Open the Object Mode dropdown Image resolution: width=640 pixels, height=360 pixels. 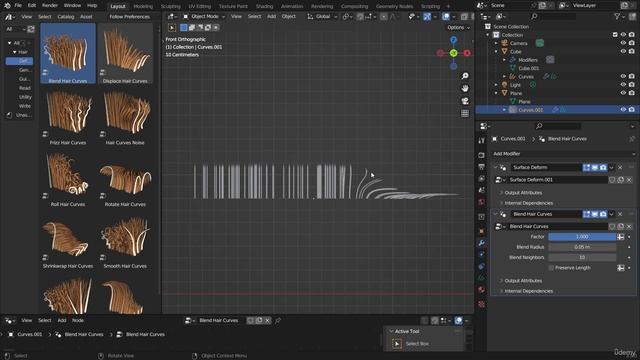click(x=203, y=17)
